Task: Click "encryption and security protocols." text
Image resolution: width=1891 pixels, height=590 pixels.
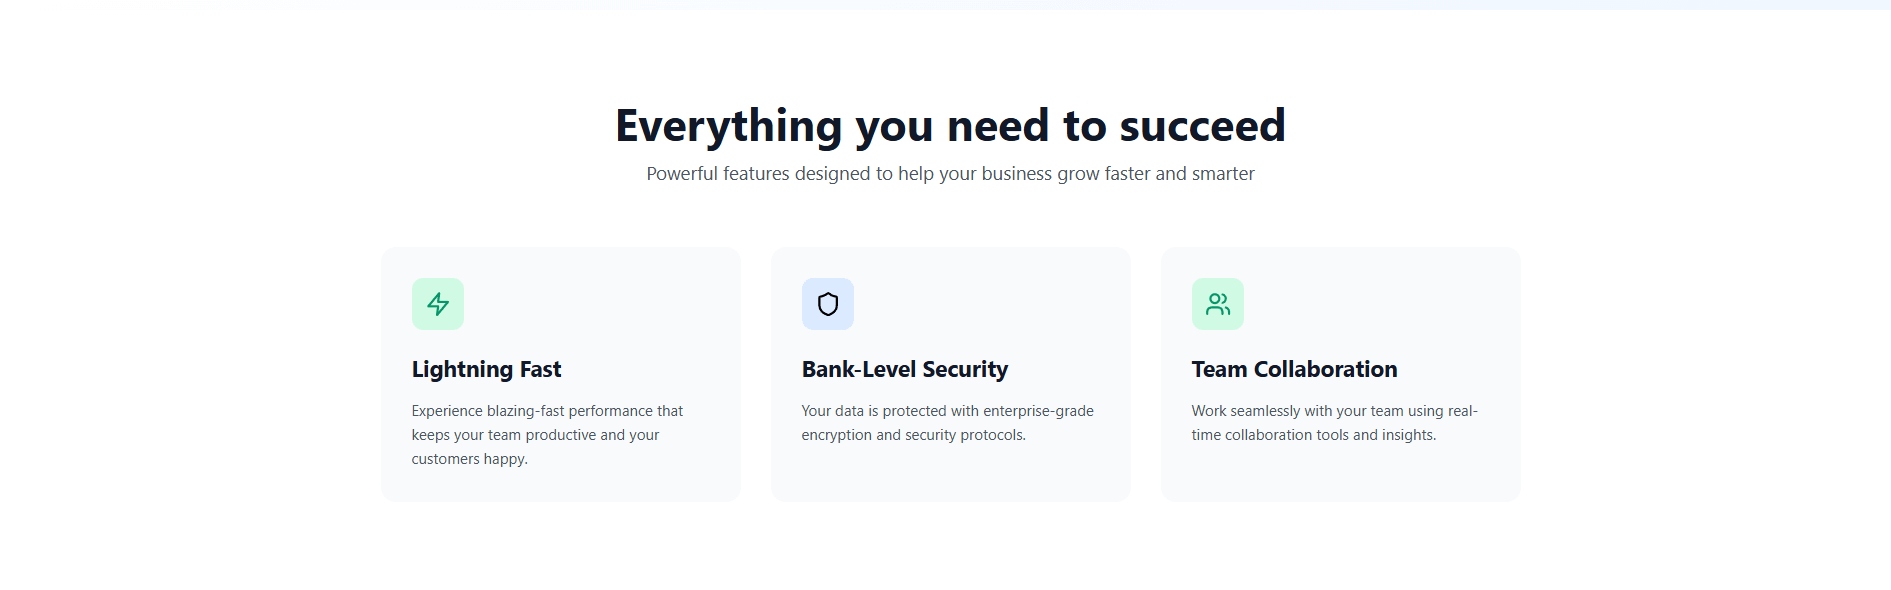Action: click(x=913, y=435)
